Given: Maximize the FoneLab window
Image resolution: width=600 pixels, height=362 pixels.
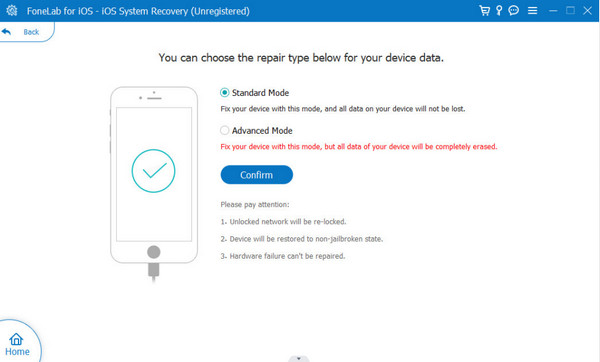Looking at the screenshot, I should coord(570,10).
